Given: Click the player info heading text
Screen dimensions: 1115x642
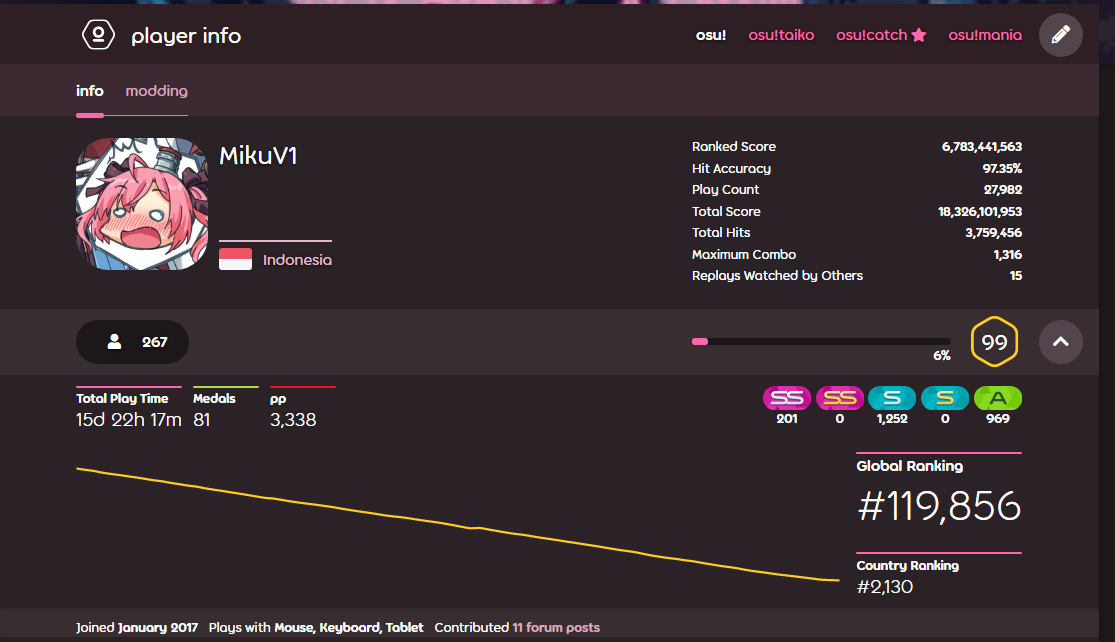Looking at the screenshot, I should [x=186, y=36].
